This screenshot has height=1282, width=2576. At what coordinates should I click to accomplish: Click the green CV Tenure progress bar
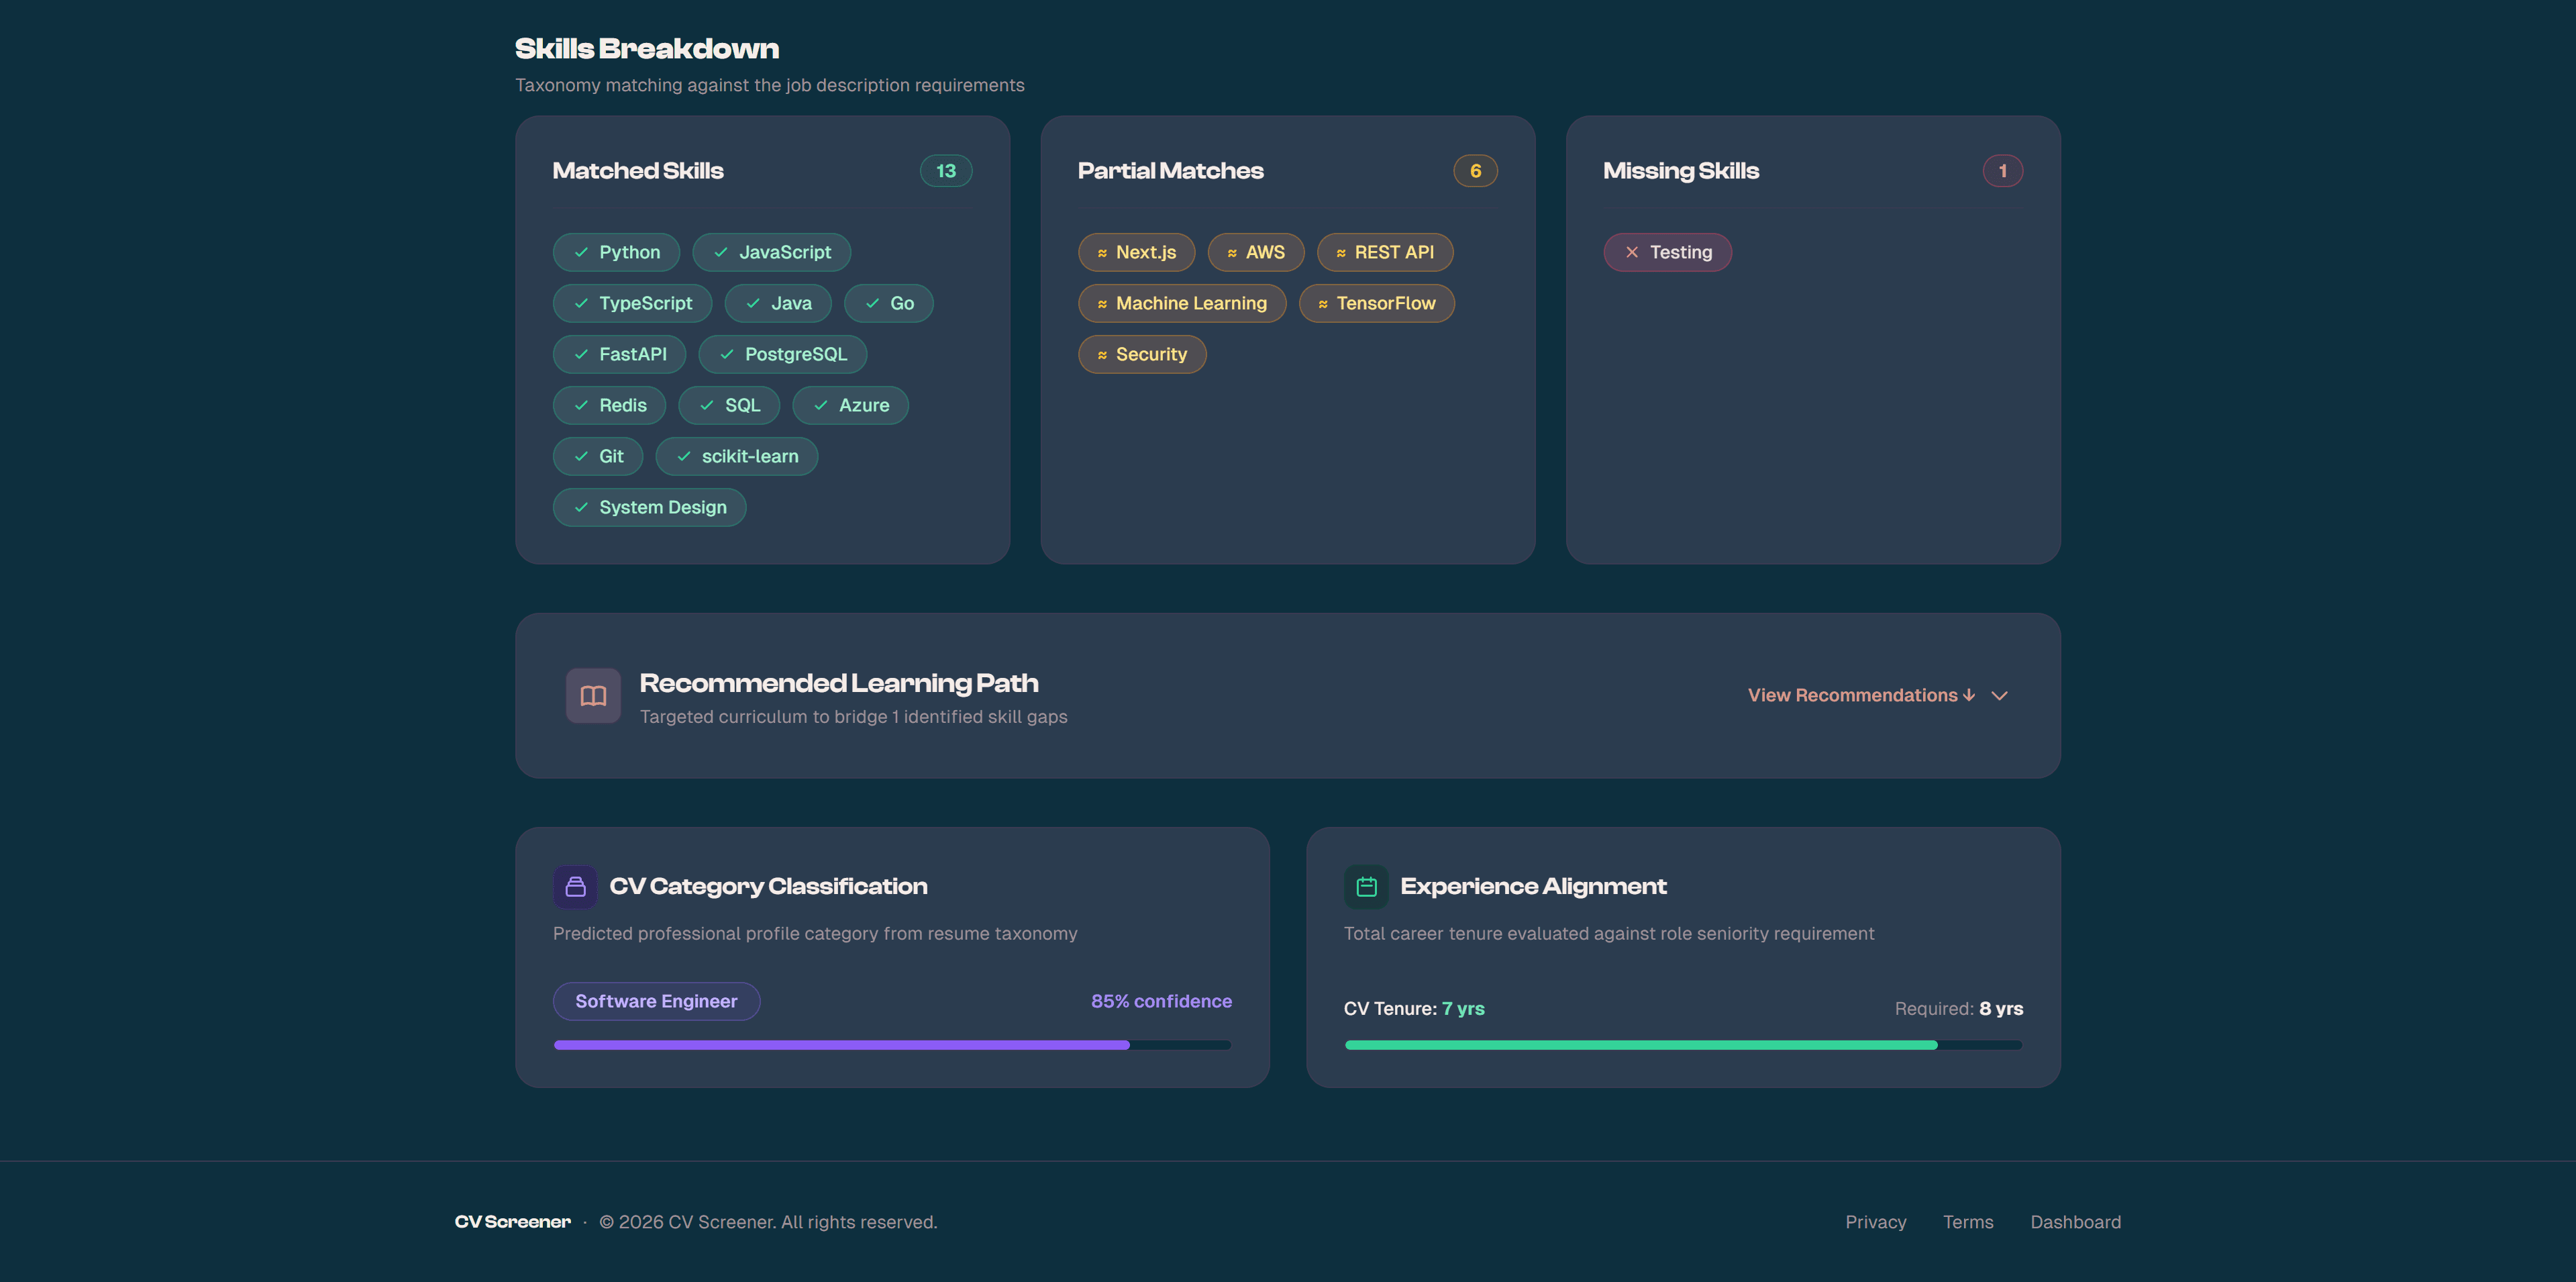1683,1045
